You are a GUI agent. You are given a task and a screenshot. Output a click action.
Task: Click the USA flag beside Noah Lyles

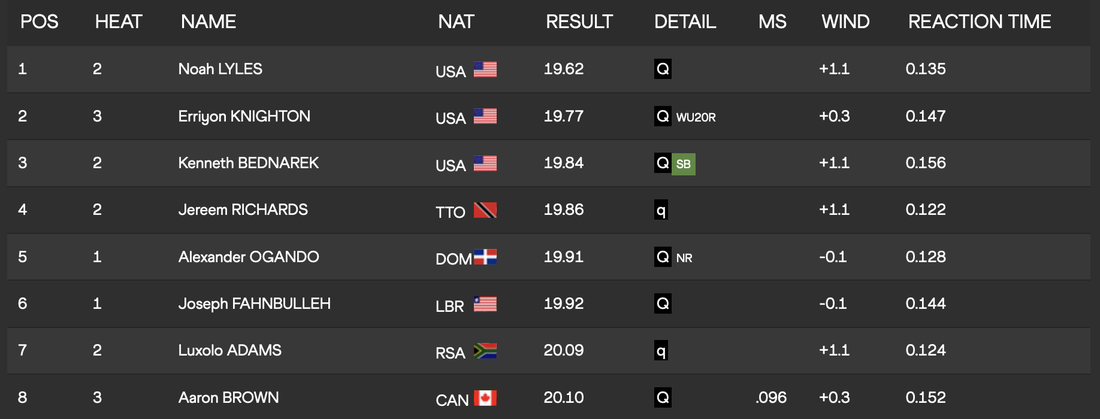[x=485, y=70]
